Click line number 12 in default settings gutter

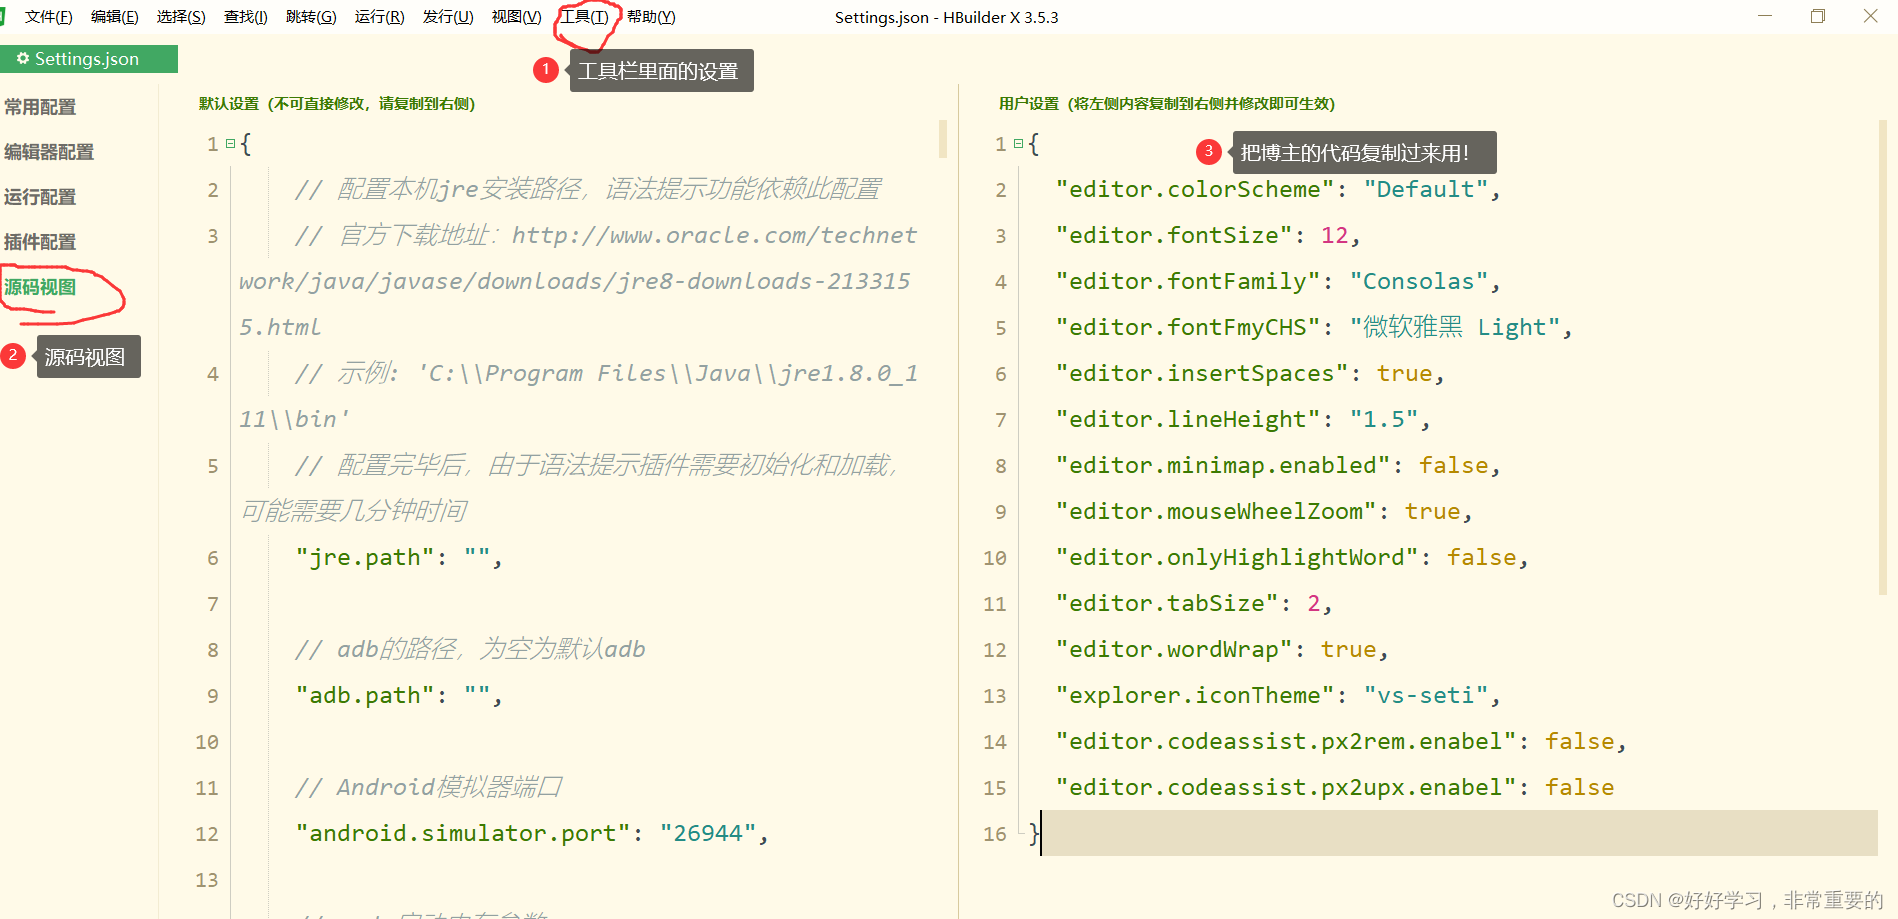pyautogui.click(x=207, y=834)
